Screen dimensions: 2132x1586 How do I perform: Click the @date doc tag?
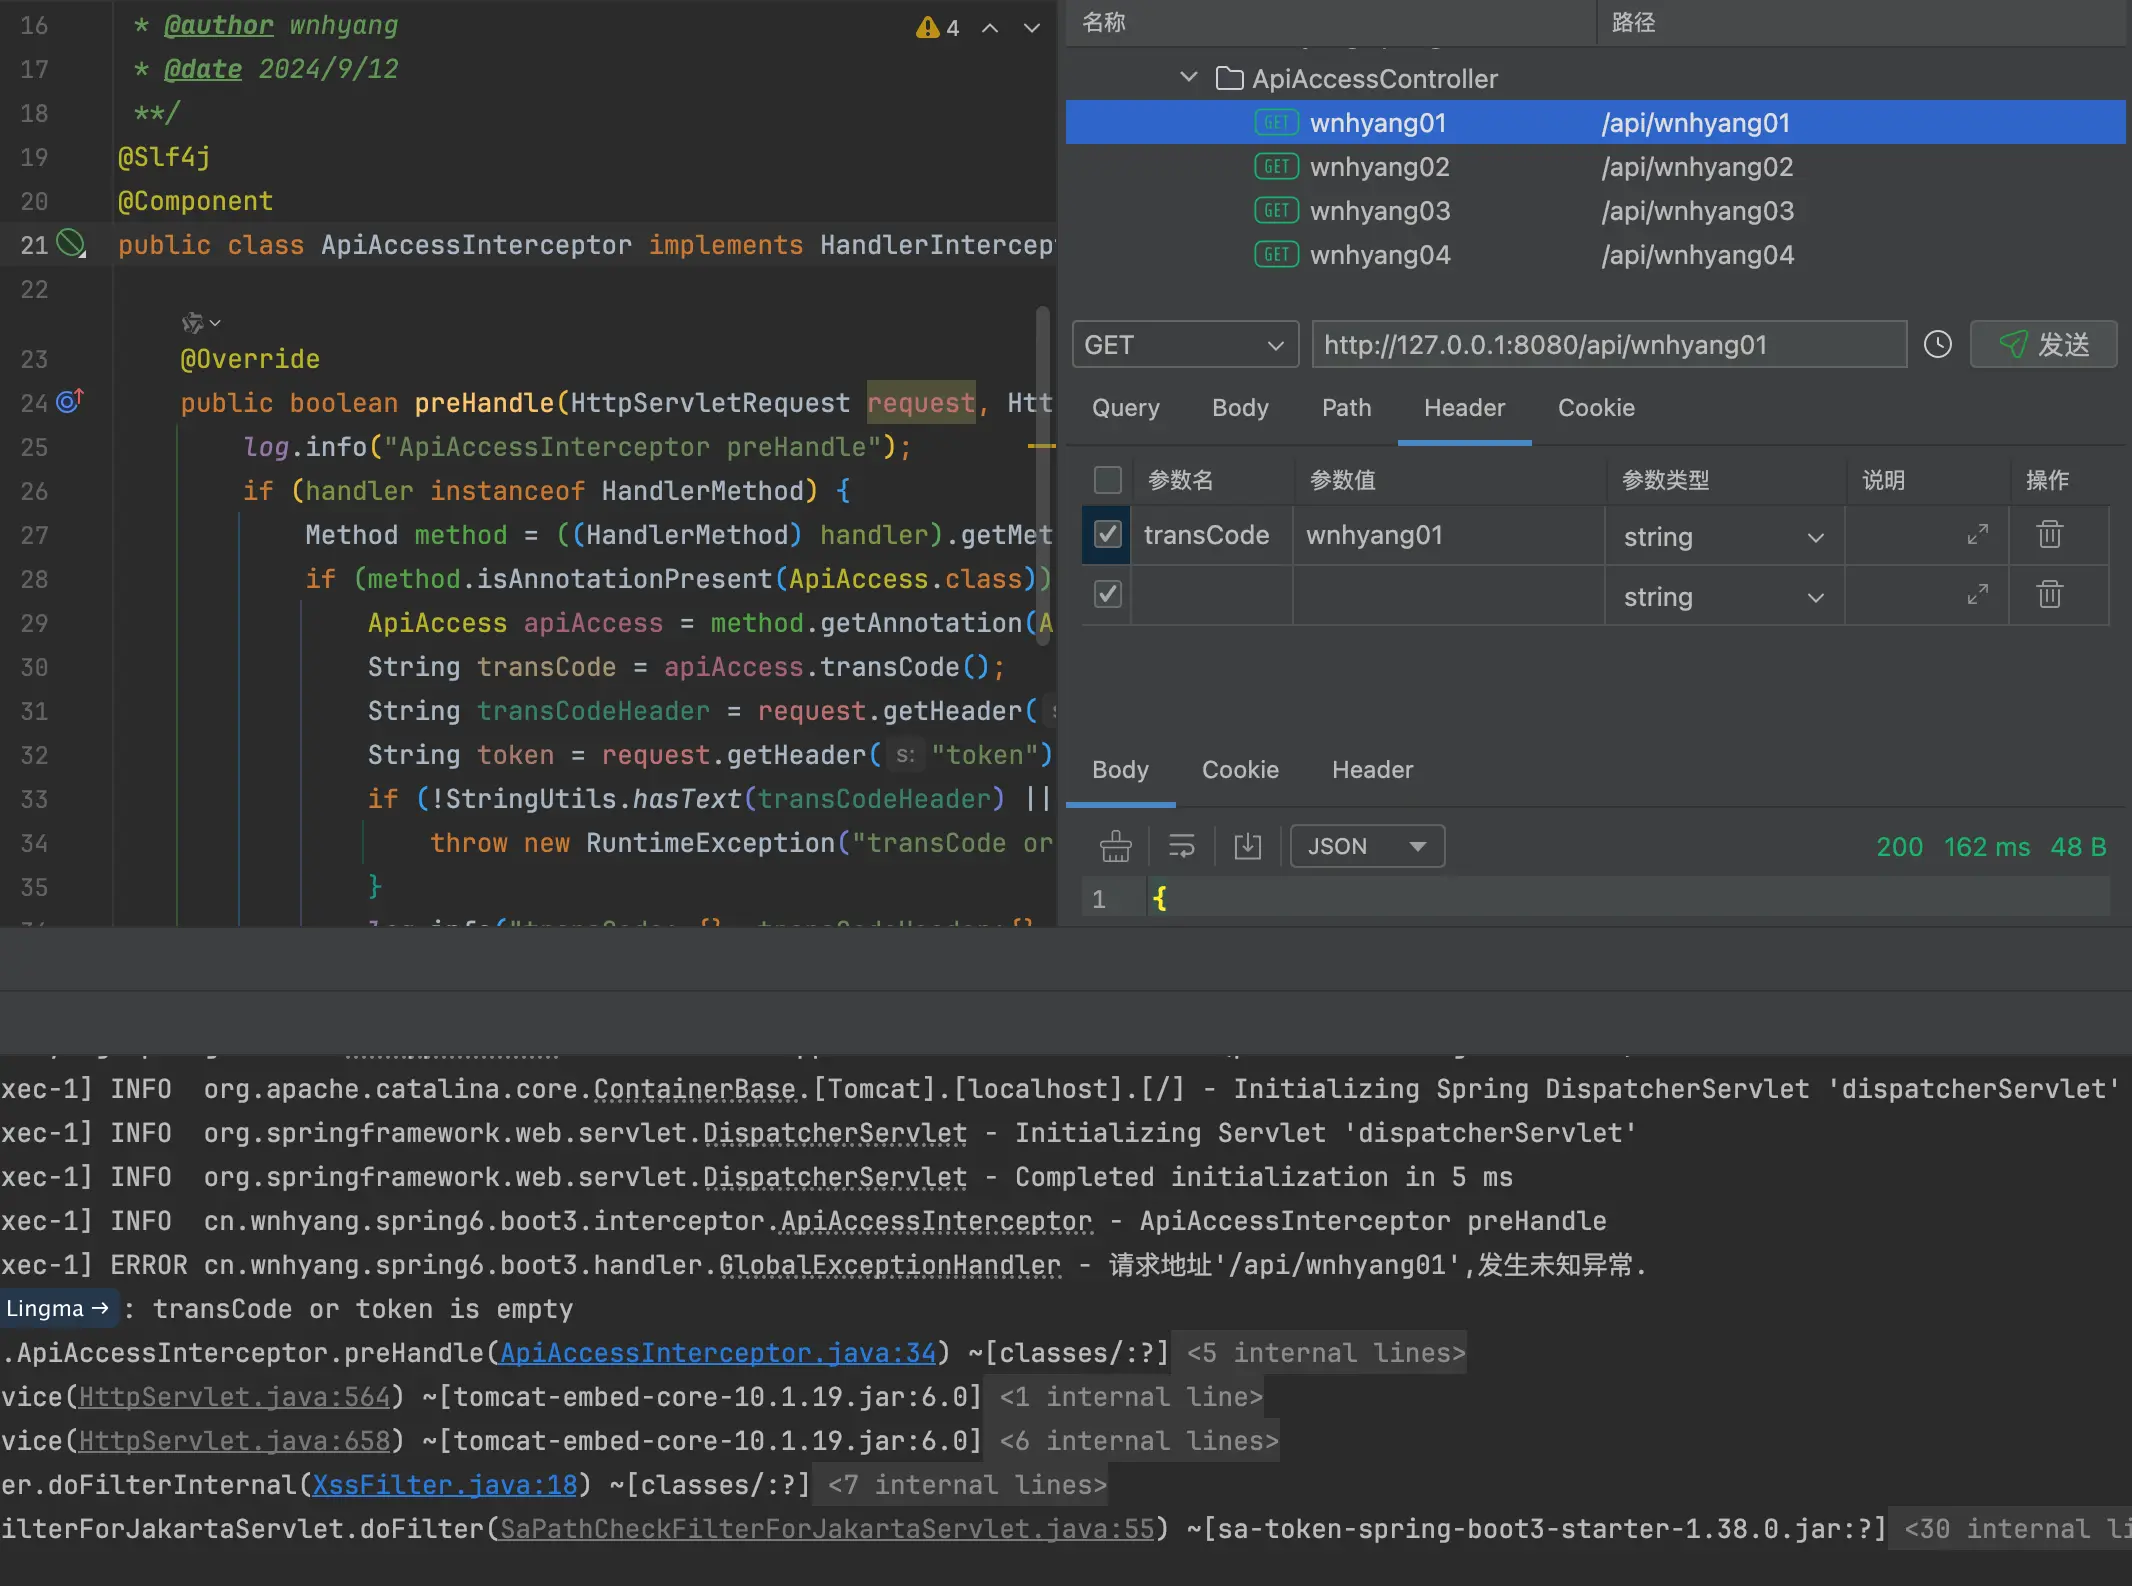click(x=202, y=69)
